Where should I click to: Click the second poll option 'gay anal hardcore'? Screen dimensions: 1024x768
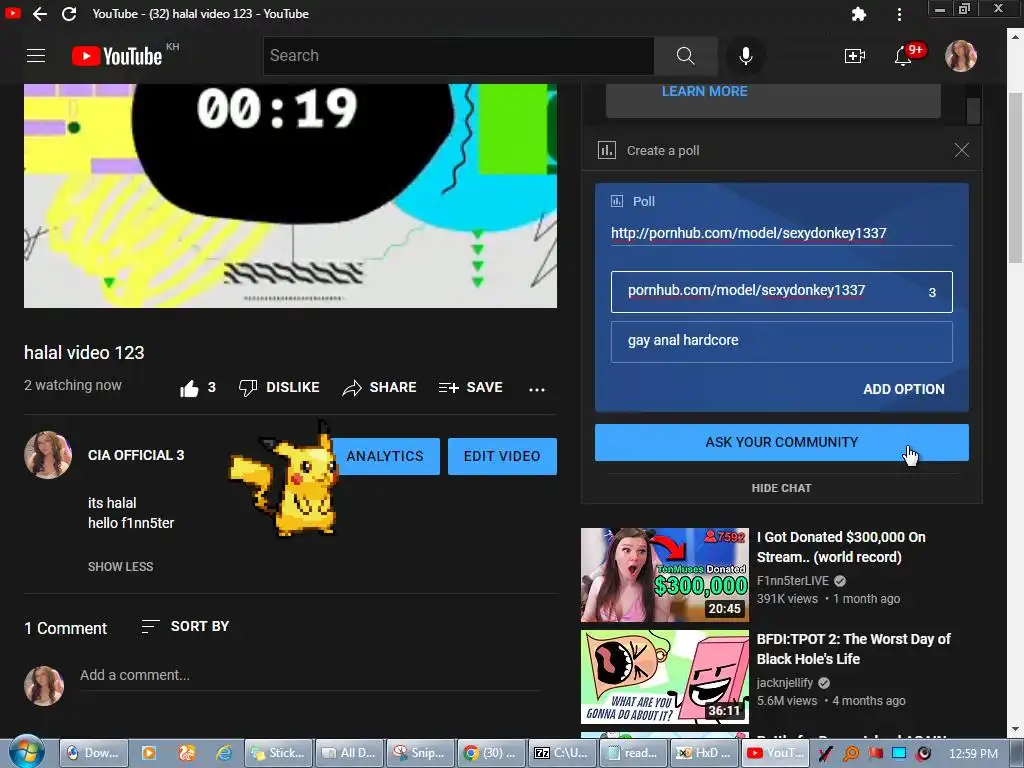pyautogui.click(x=781, y=342)
